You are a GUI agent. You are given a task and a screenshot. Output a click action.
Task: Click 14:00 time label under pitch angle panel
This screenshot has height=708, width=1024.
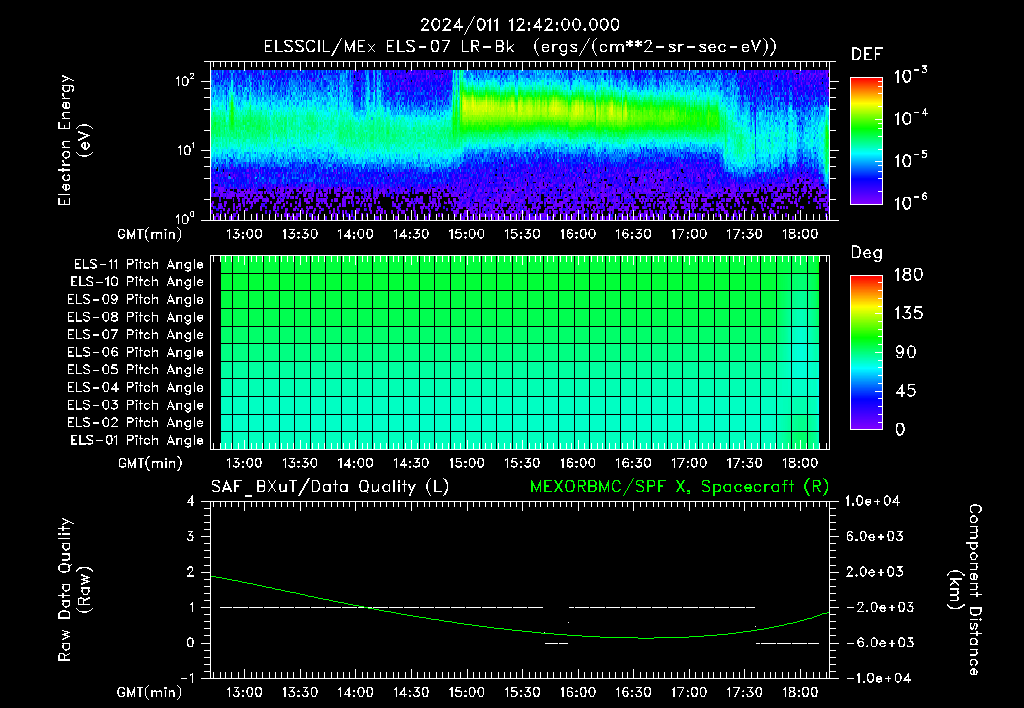point(355,463)
